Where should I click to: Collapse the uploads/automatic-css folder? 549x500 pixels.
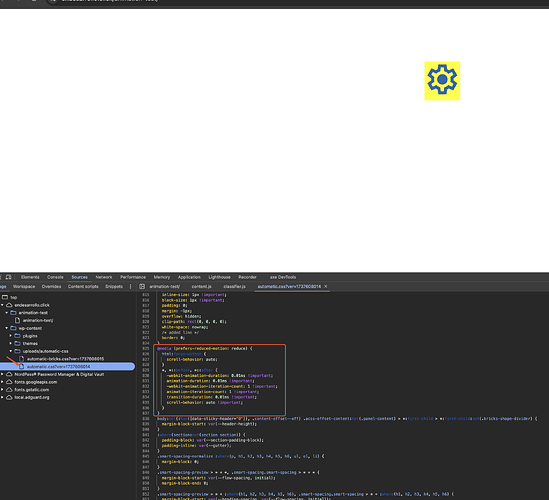tap(11, 351)
